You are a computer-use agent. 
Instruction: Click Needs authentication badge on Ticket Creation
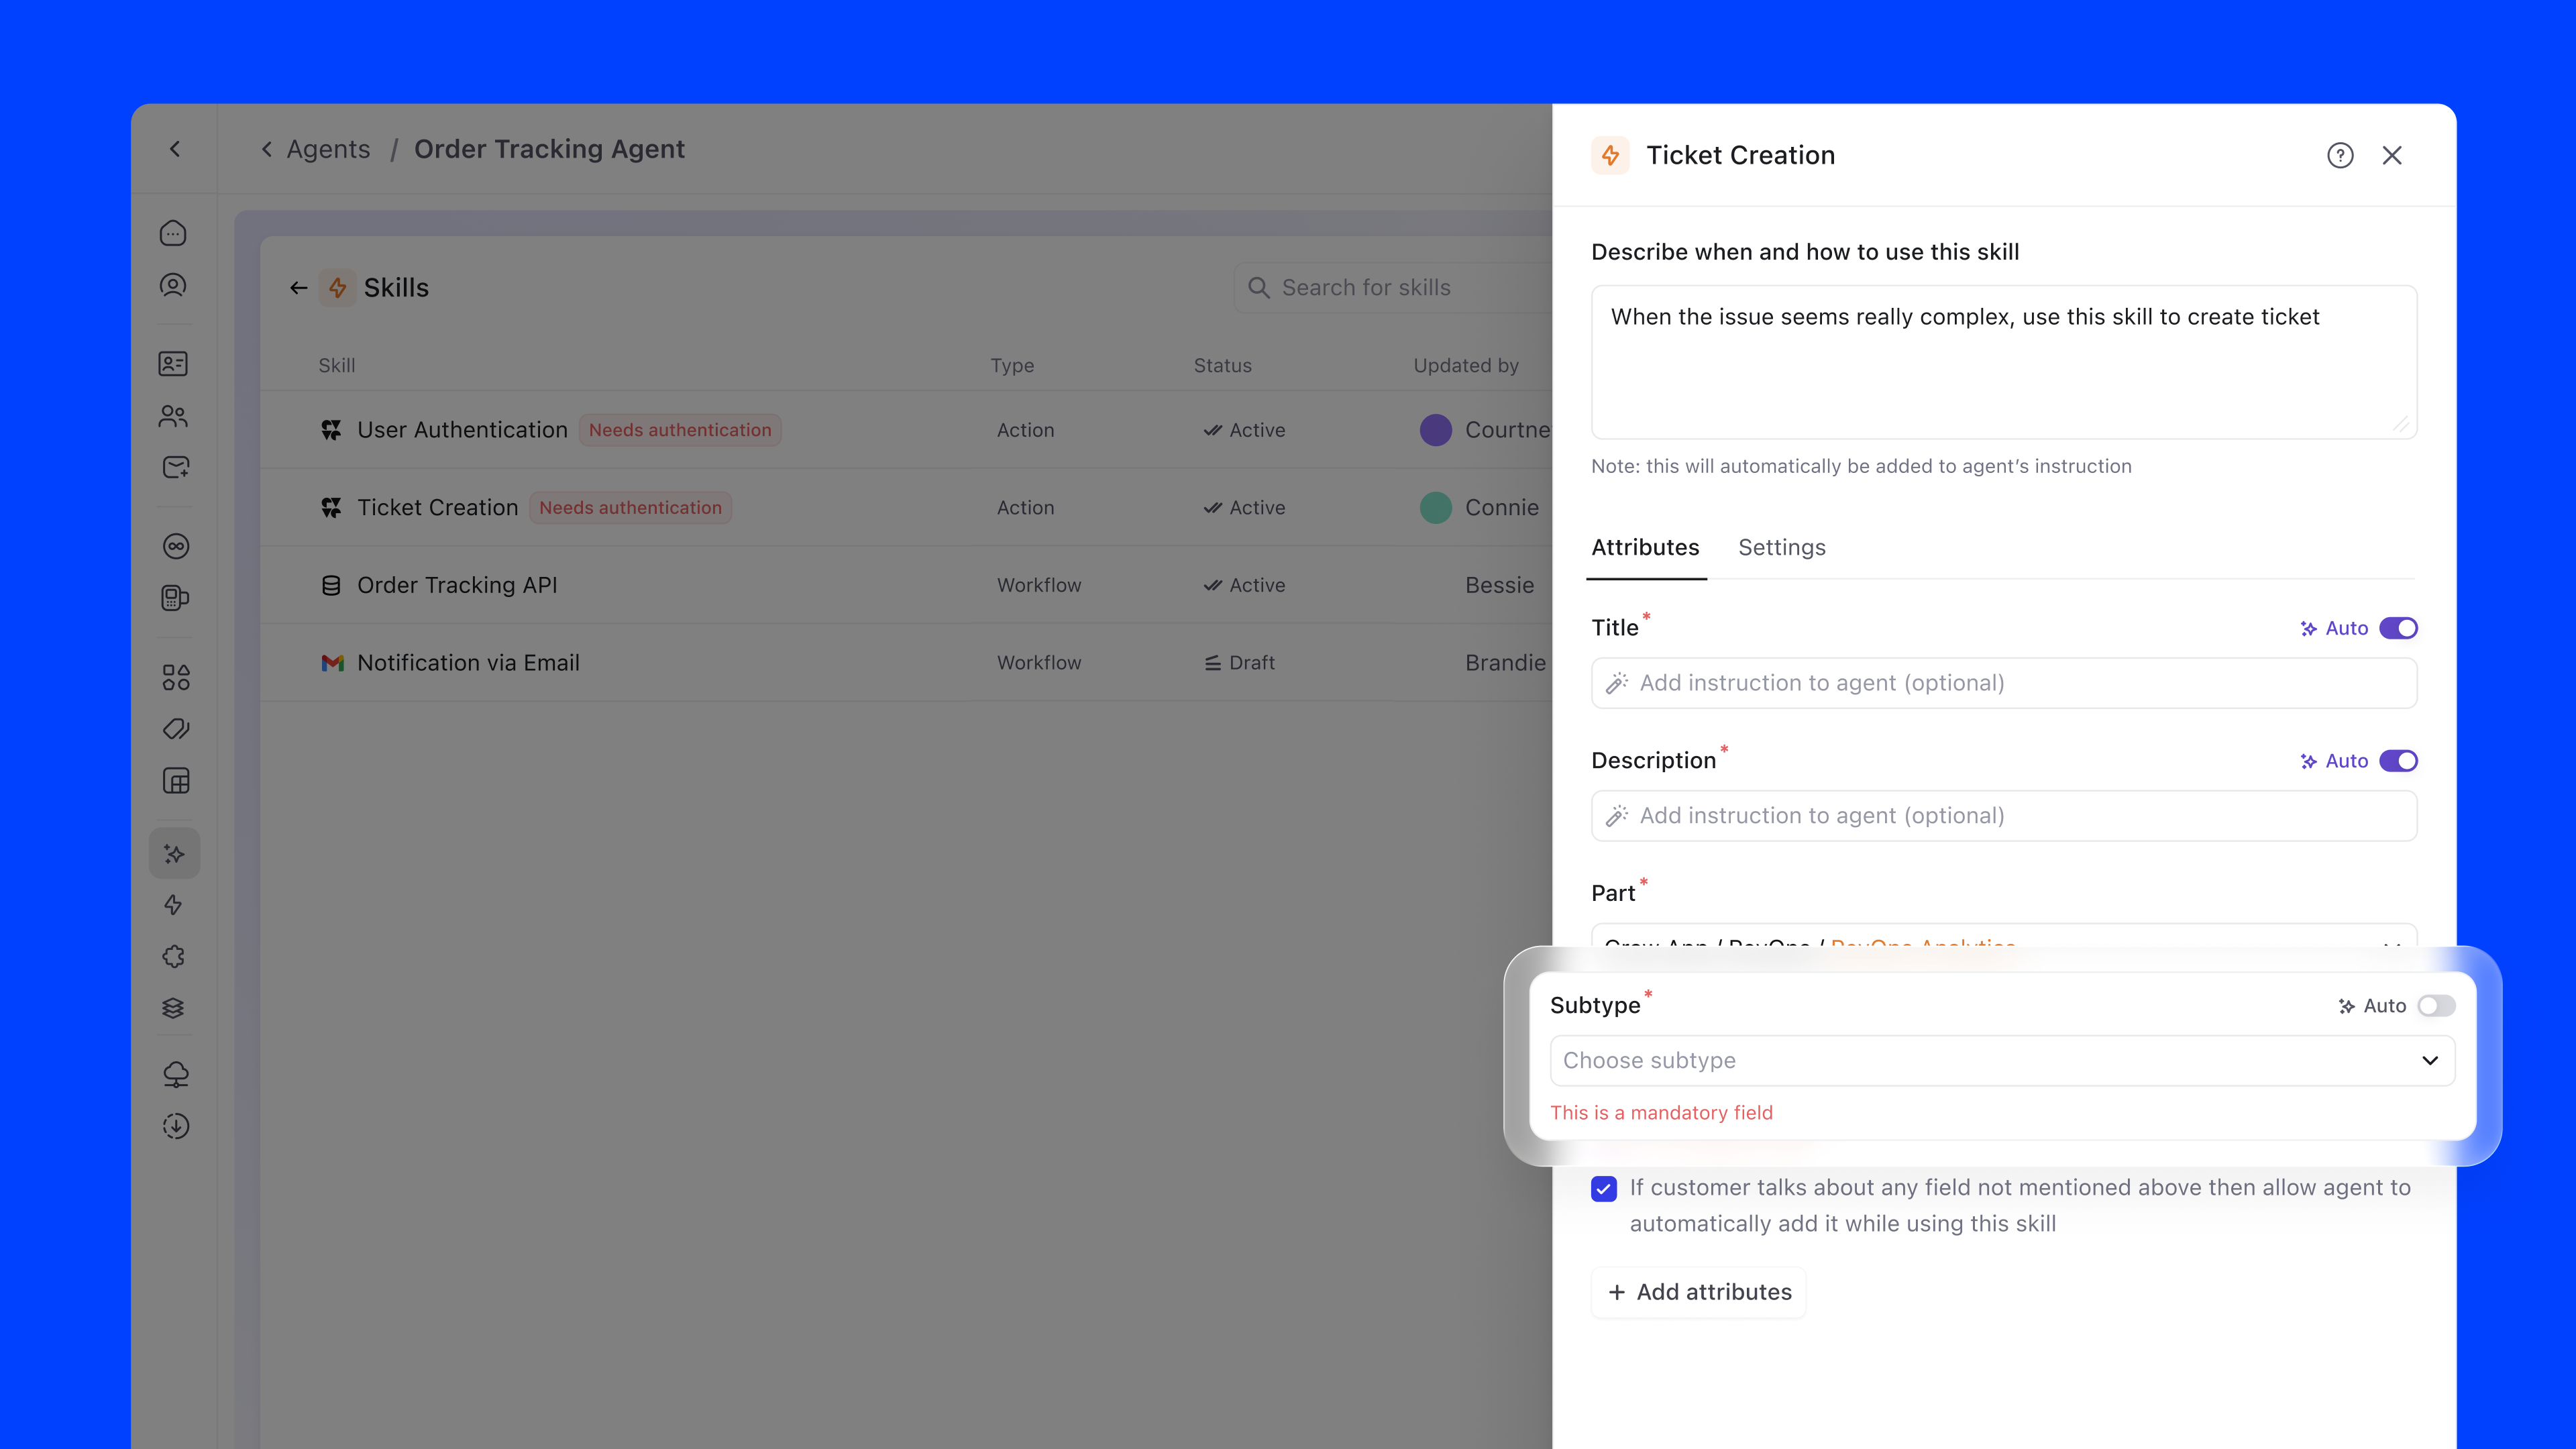tap(630, 508)
